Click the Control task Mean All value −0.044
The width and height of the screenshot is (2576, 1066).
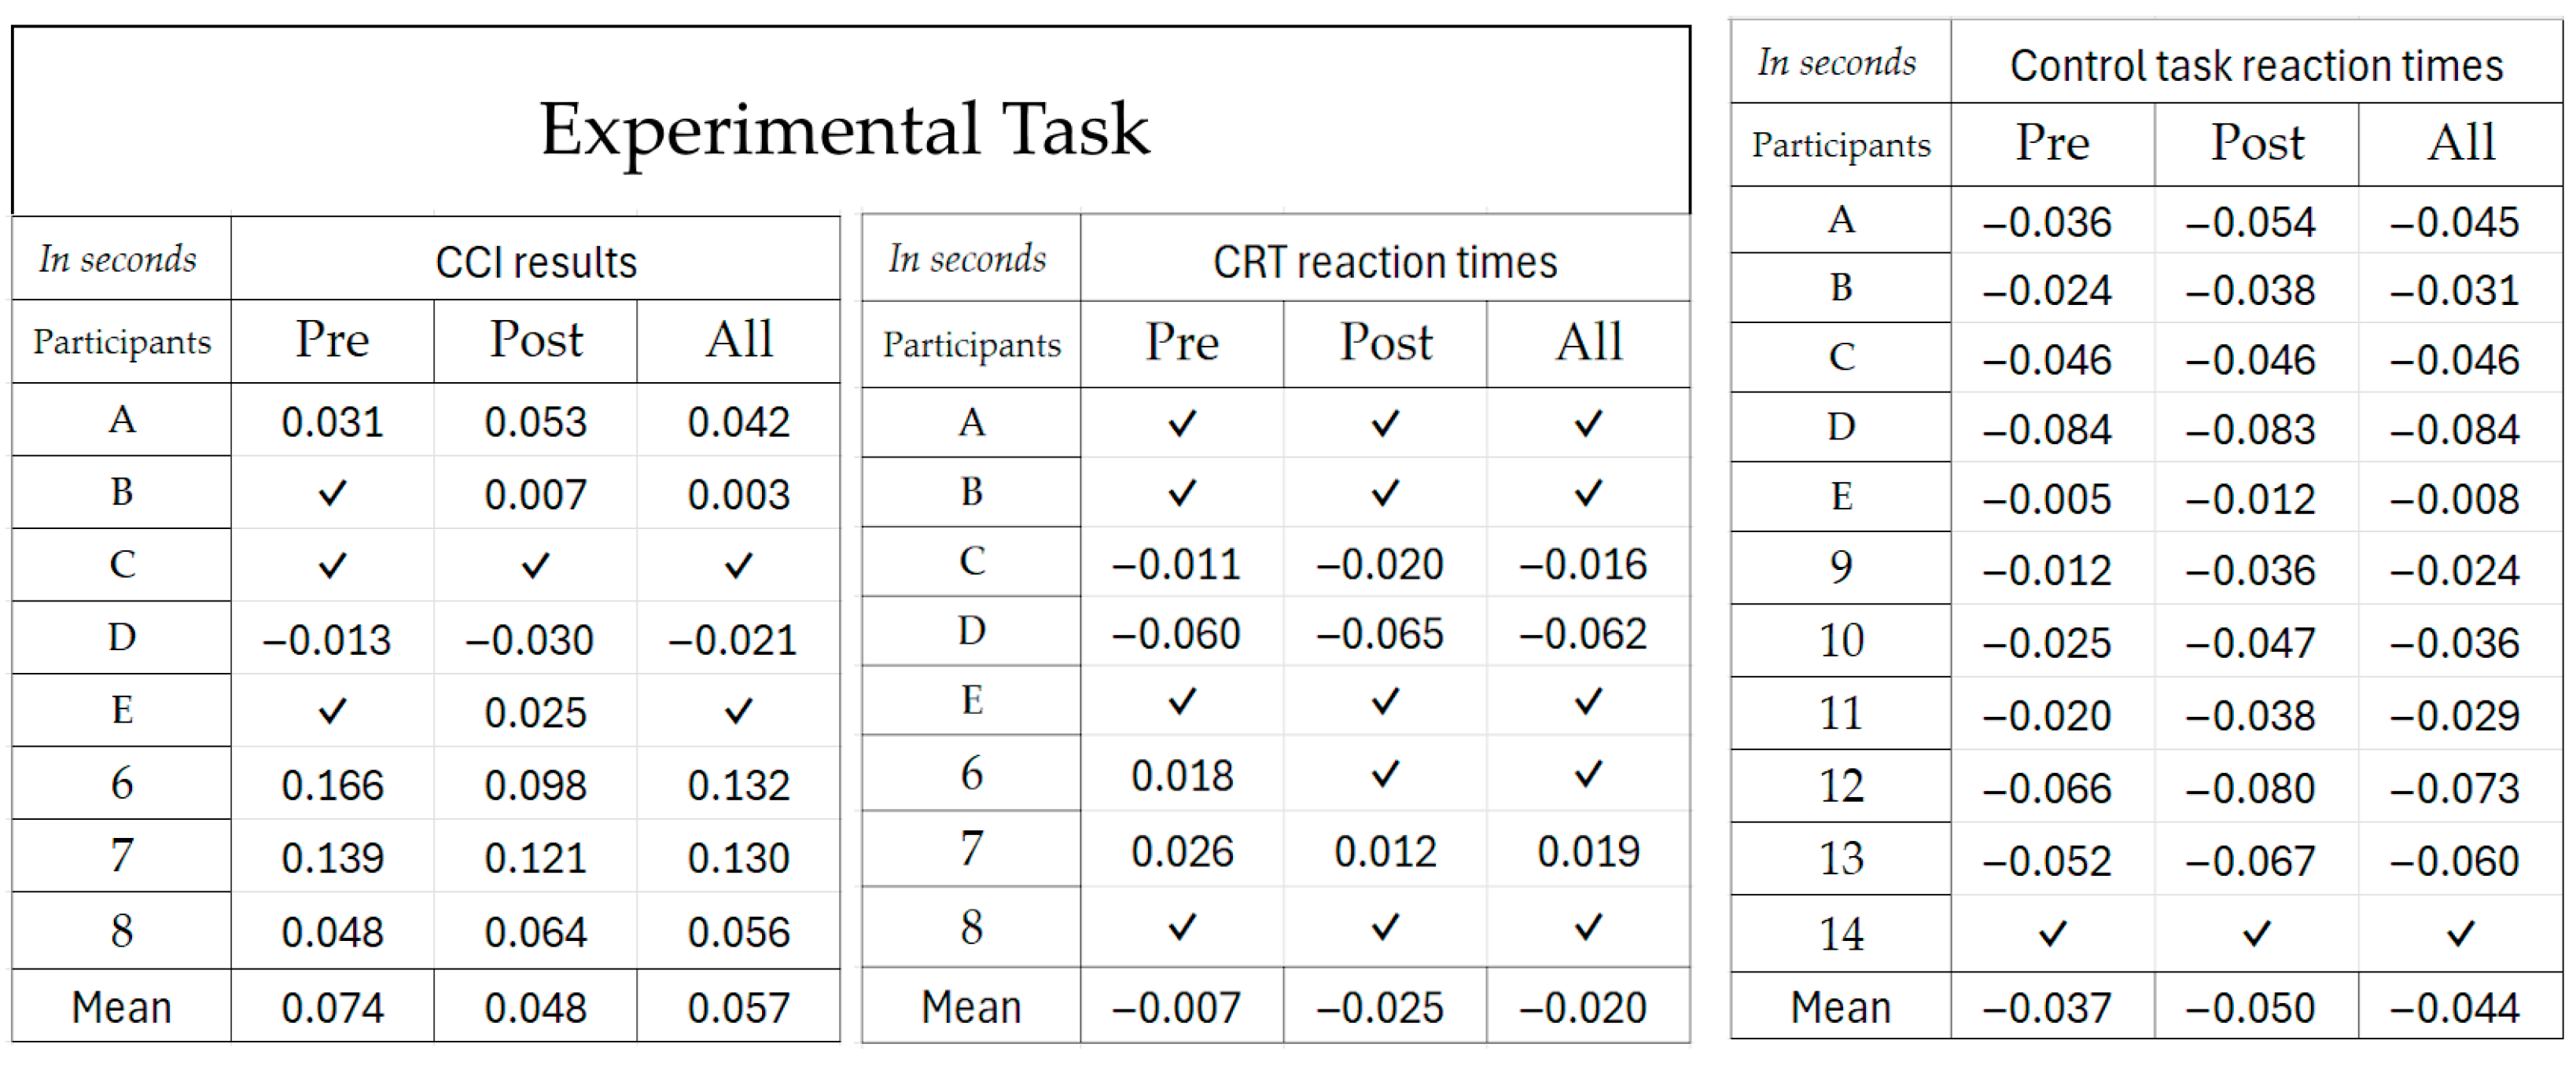(2454, 1007)
